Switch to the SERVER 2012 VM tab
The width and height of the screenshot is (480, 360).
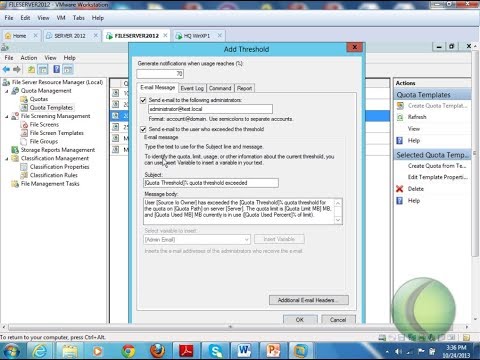pyautogui.click(x=70, y=36)
